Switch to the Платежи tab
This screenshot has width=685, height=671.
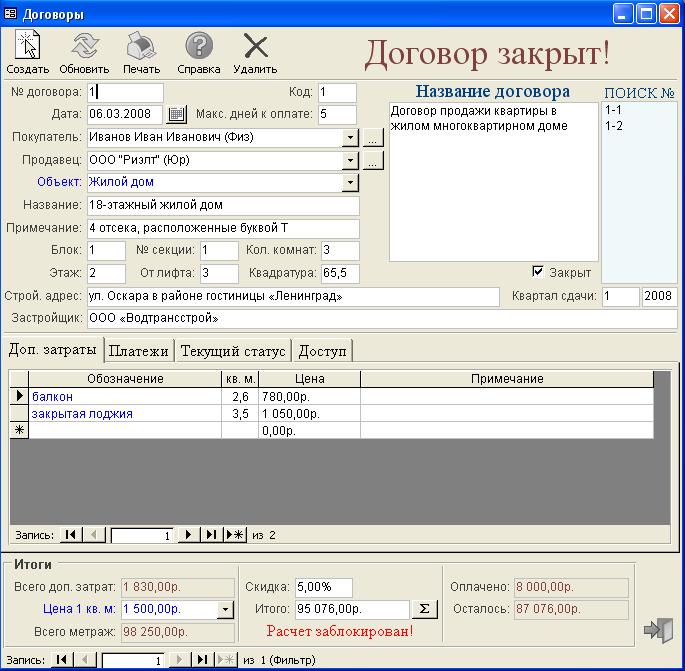[x=138, y=351]
